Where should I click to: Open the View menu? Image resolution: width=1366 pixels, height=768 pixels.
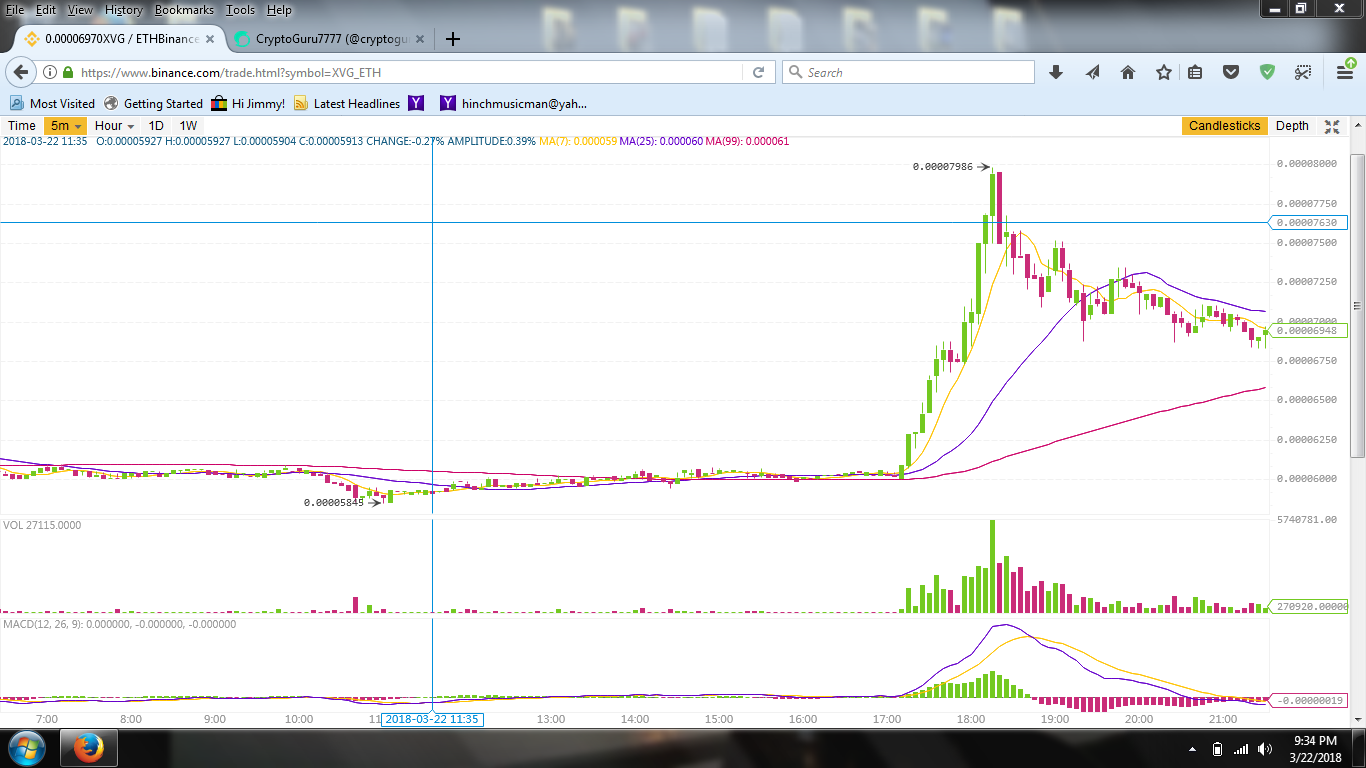[80, 10]
